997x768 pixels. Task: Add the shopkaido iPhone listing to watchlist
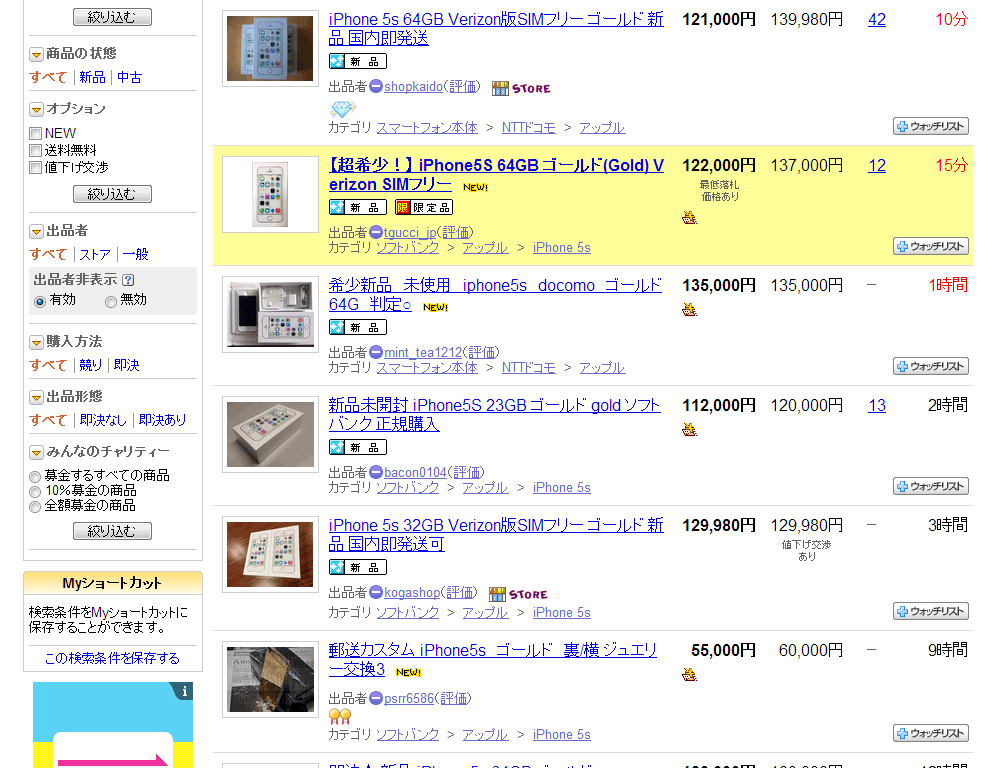click(931, 126)
